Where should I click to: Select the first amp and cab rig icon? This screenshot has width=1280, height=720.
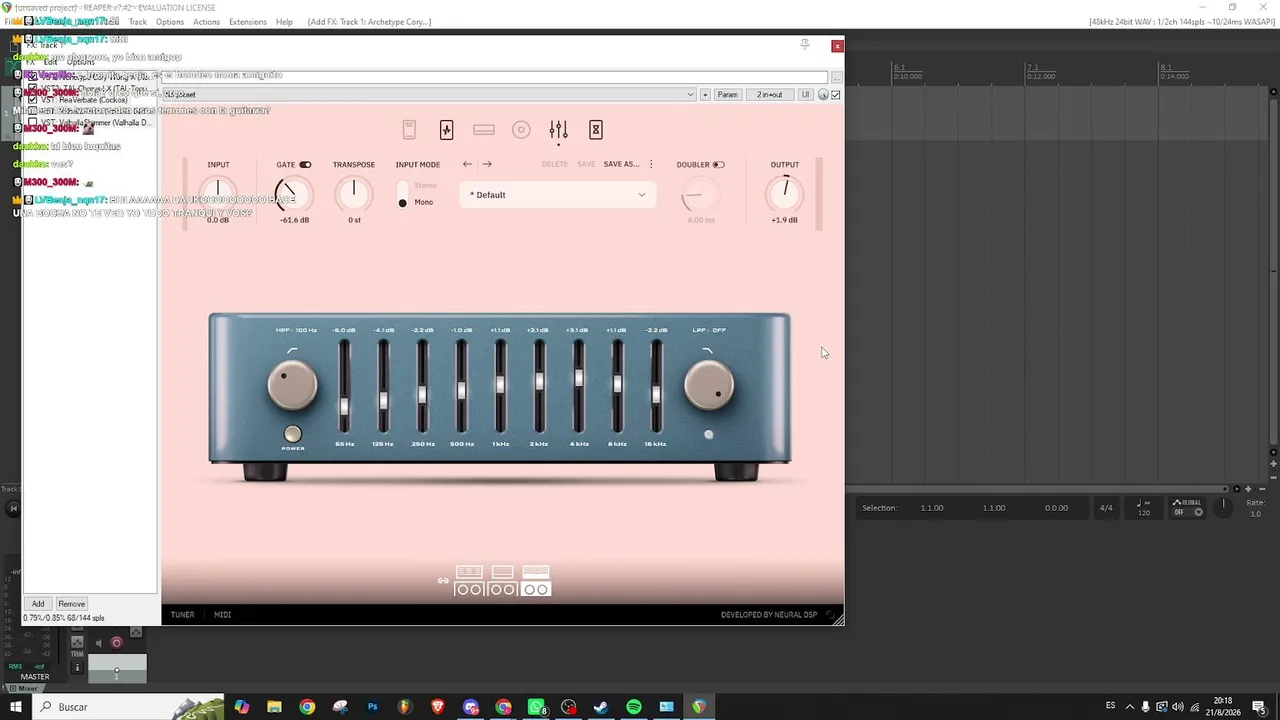[469, 581]
